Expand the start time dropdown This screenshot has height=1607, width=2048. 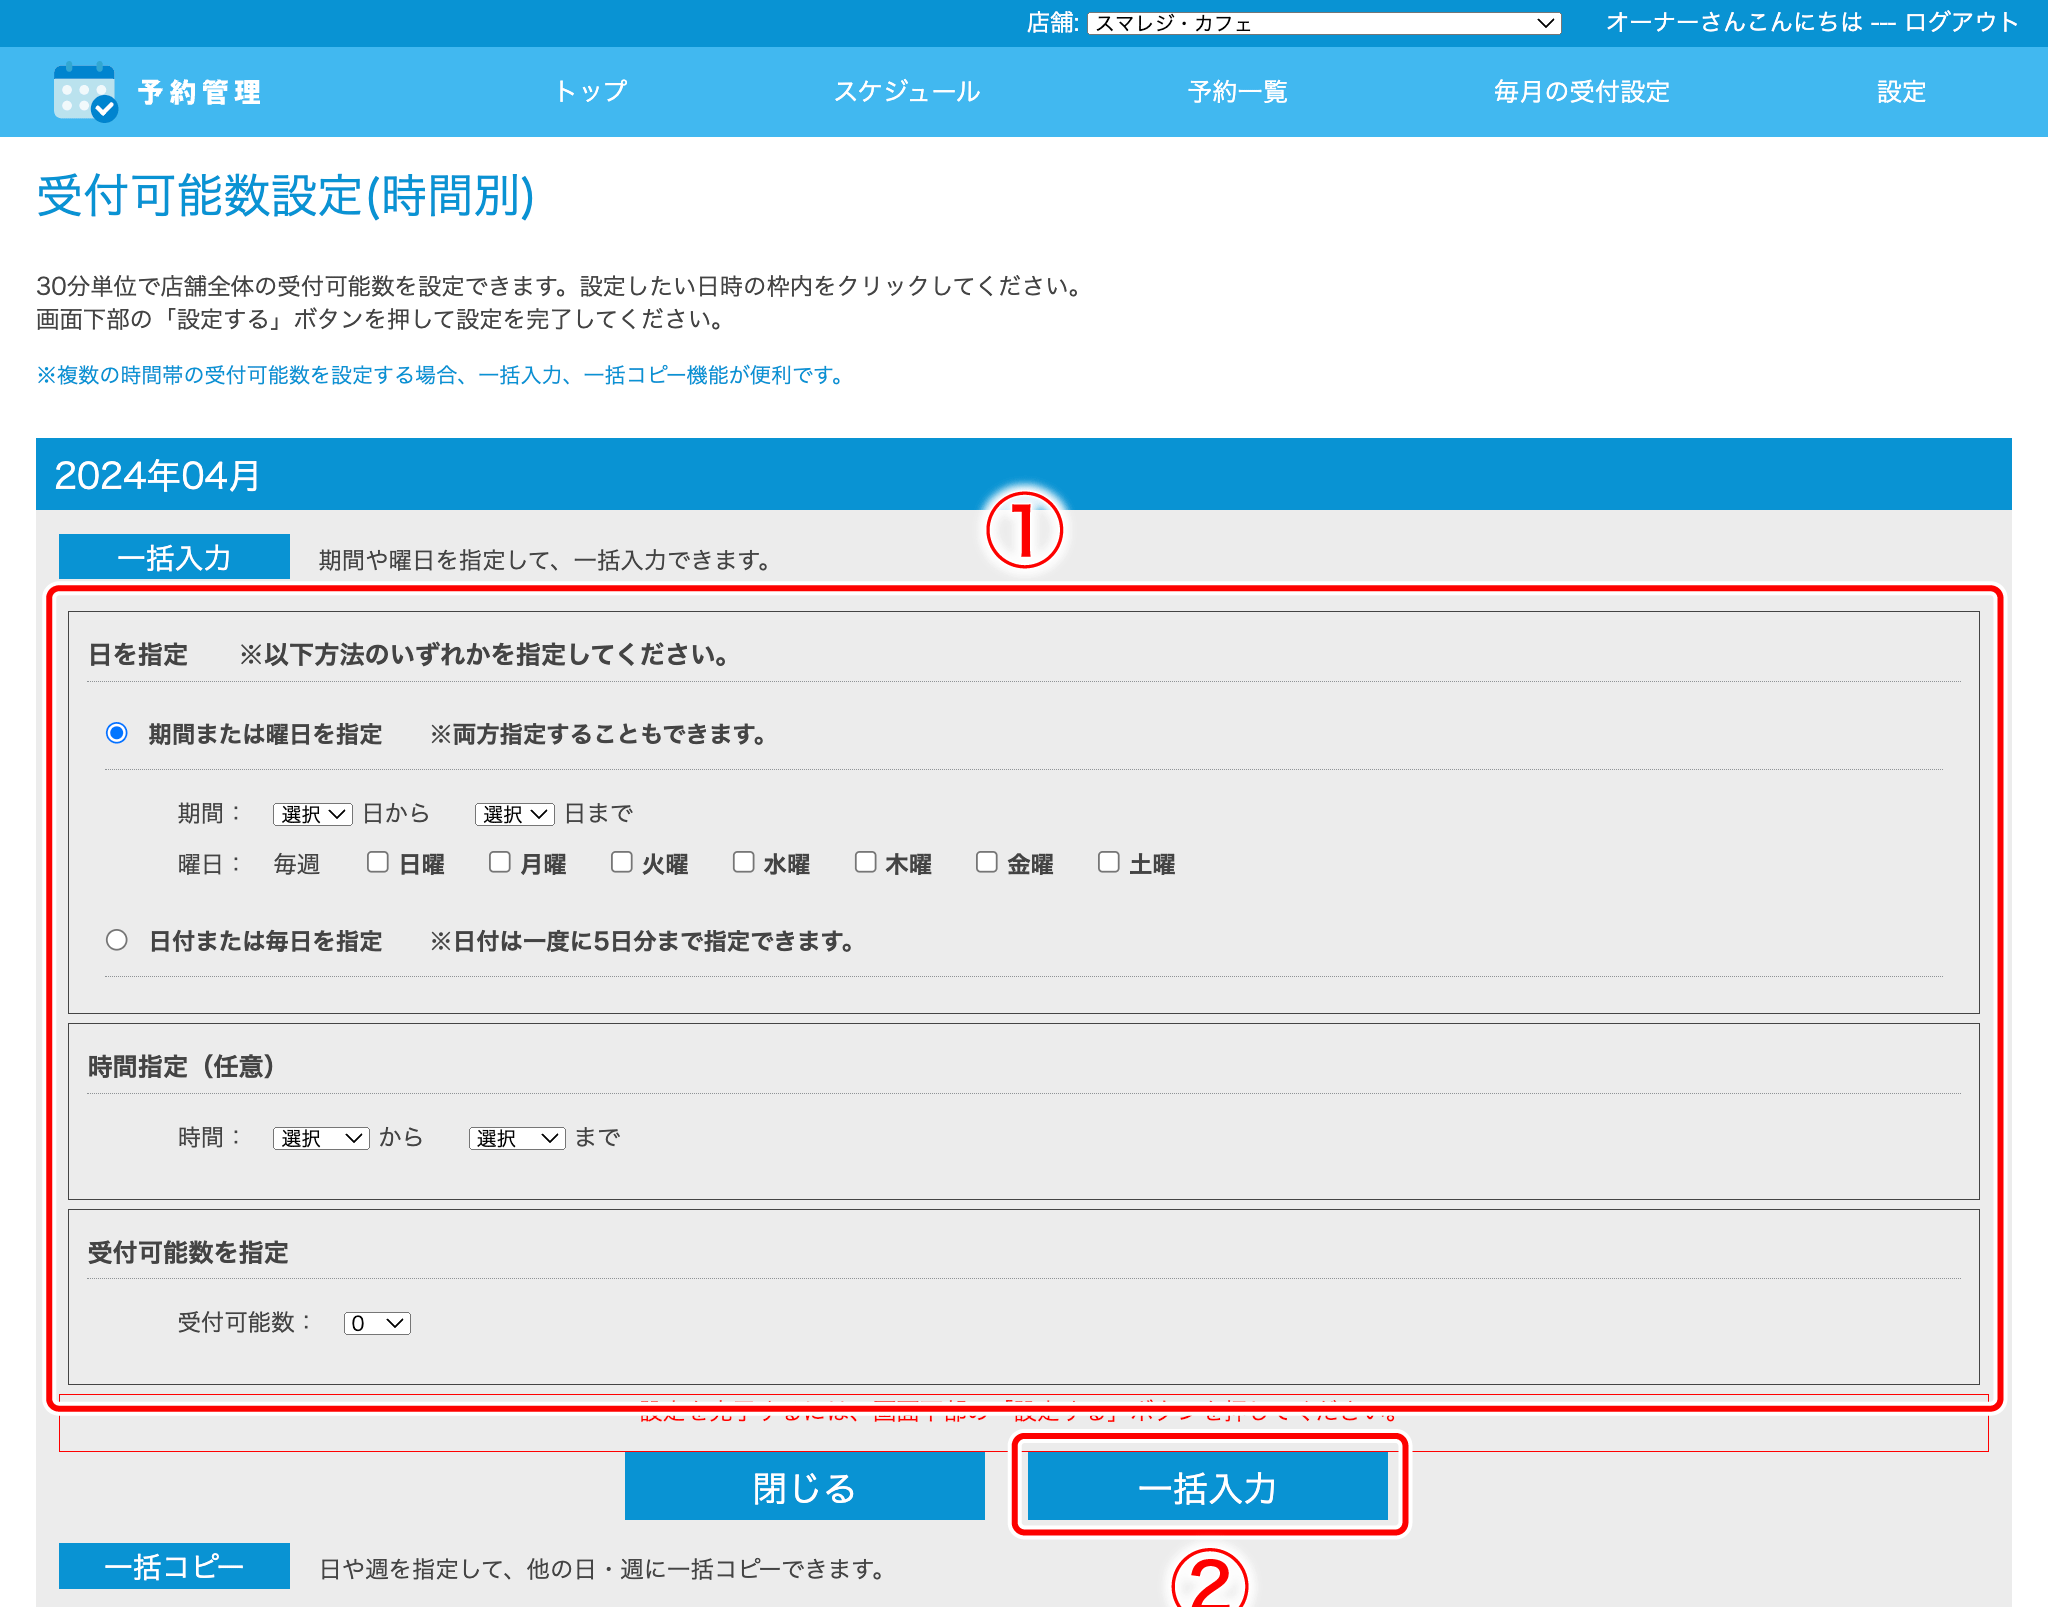pyautogui.click(x=321, y=1138)
